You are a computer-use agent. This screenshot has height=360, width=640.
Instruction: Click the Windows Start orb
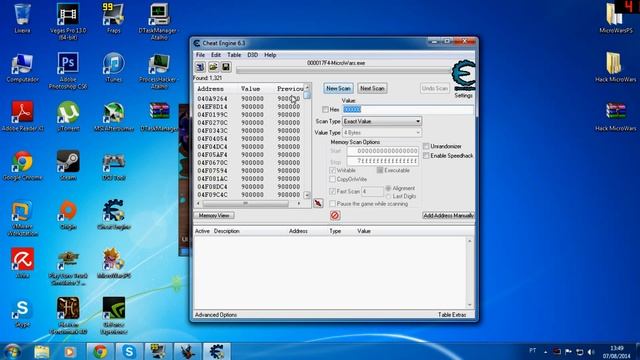(12, 351)
